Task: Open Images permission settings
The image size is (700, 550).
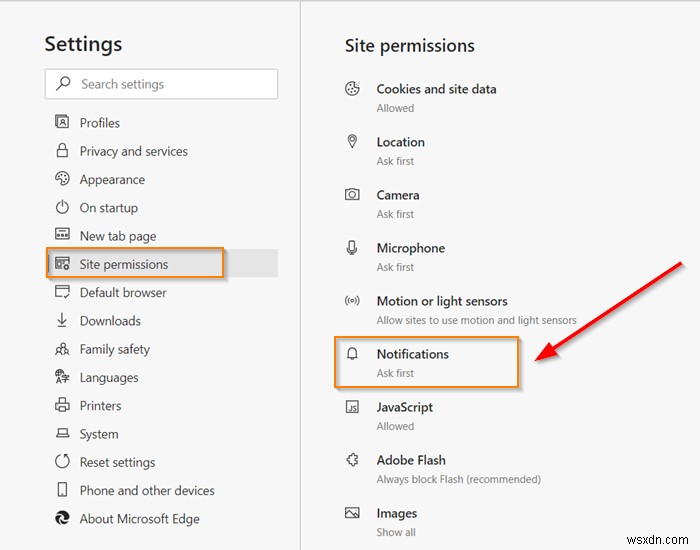Action: pyautogui.click(x=396, y=513)
